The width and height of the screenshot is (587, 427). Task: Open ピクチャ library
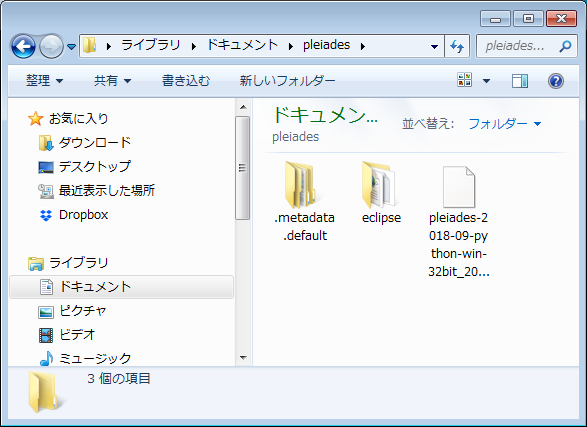pos(73,311)
